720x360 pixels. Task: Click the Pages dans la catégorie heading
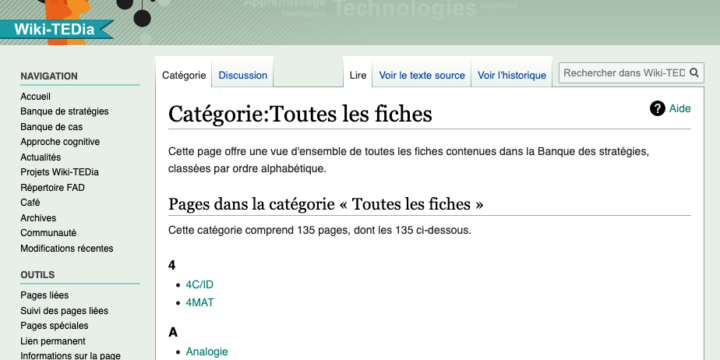326,204
